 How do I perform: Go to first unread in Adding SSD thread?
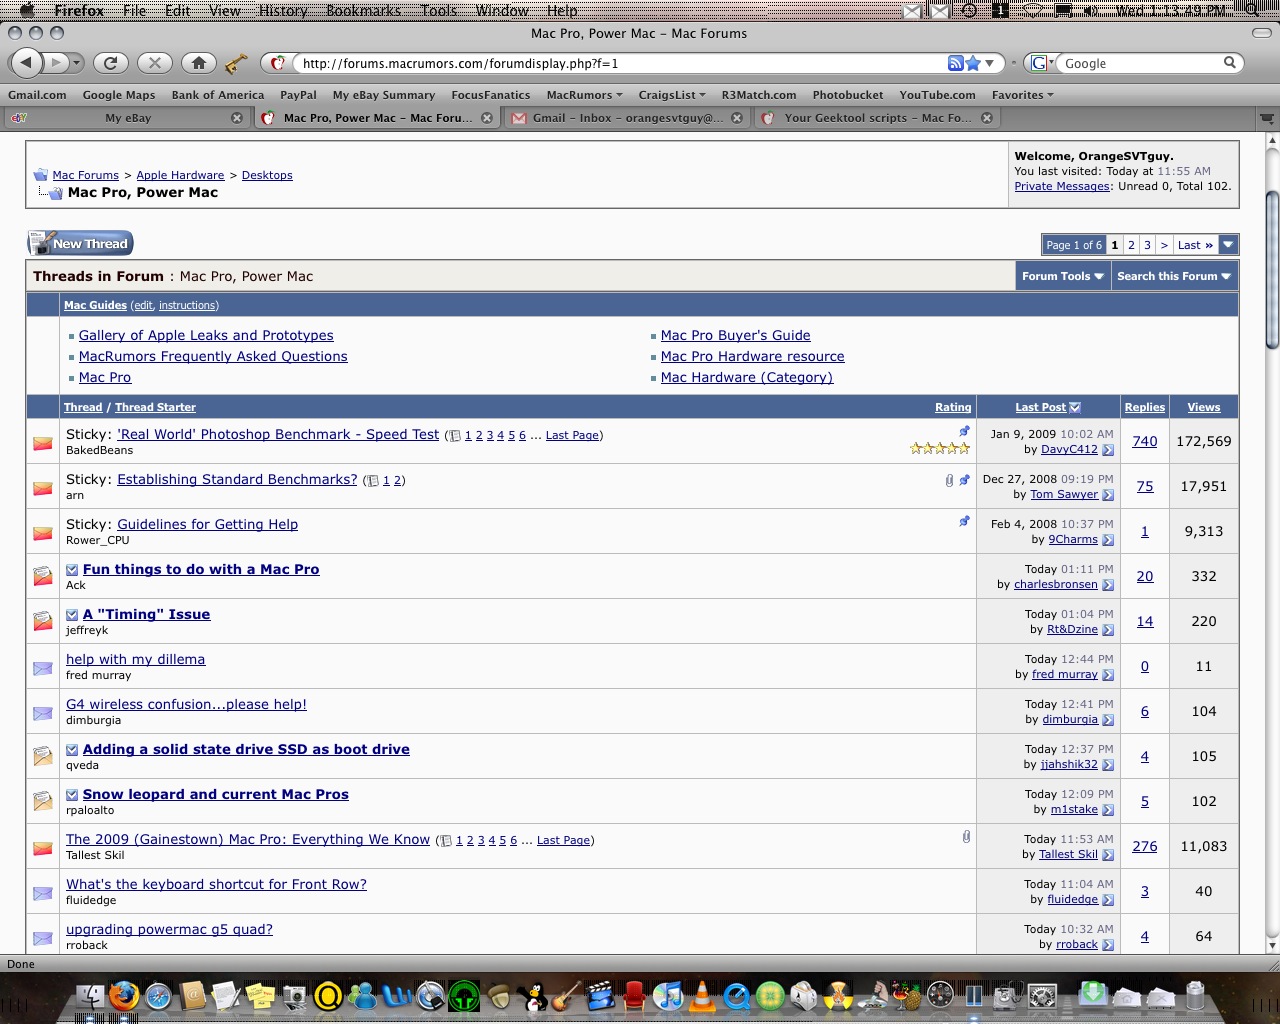(x=72, y=750)
